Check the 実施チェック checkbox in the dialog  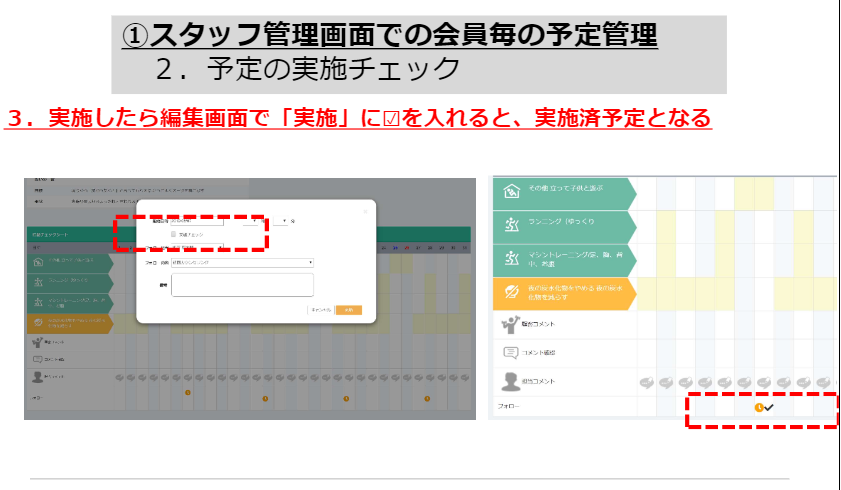click(x=174, y=234)
